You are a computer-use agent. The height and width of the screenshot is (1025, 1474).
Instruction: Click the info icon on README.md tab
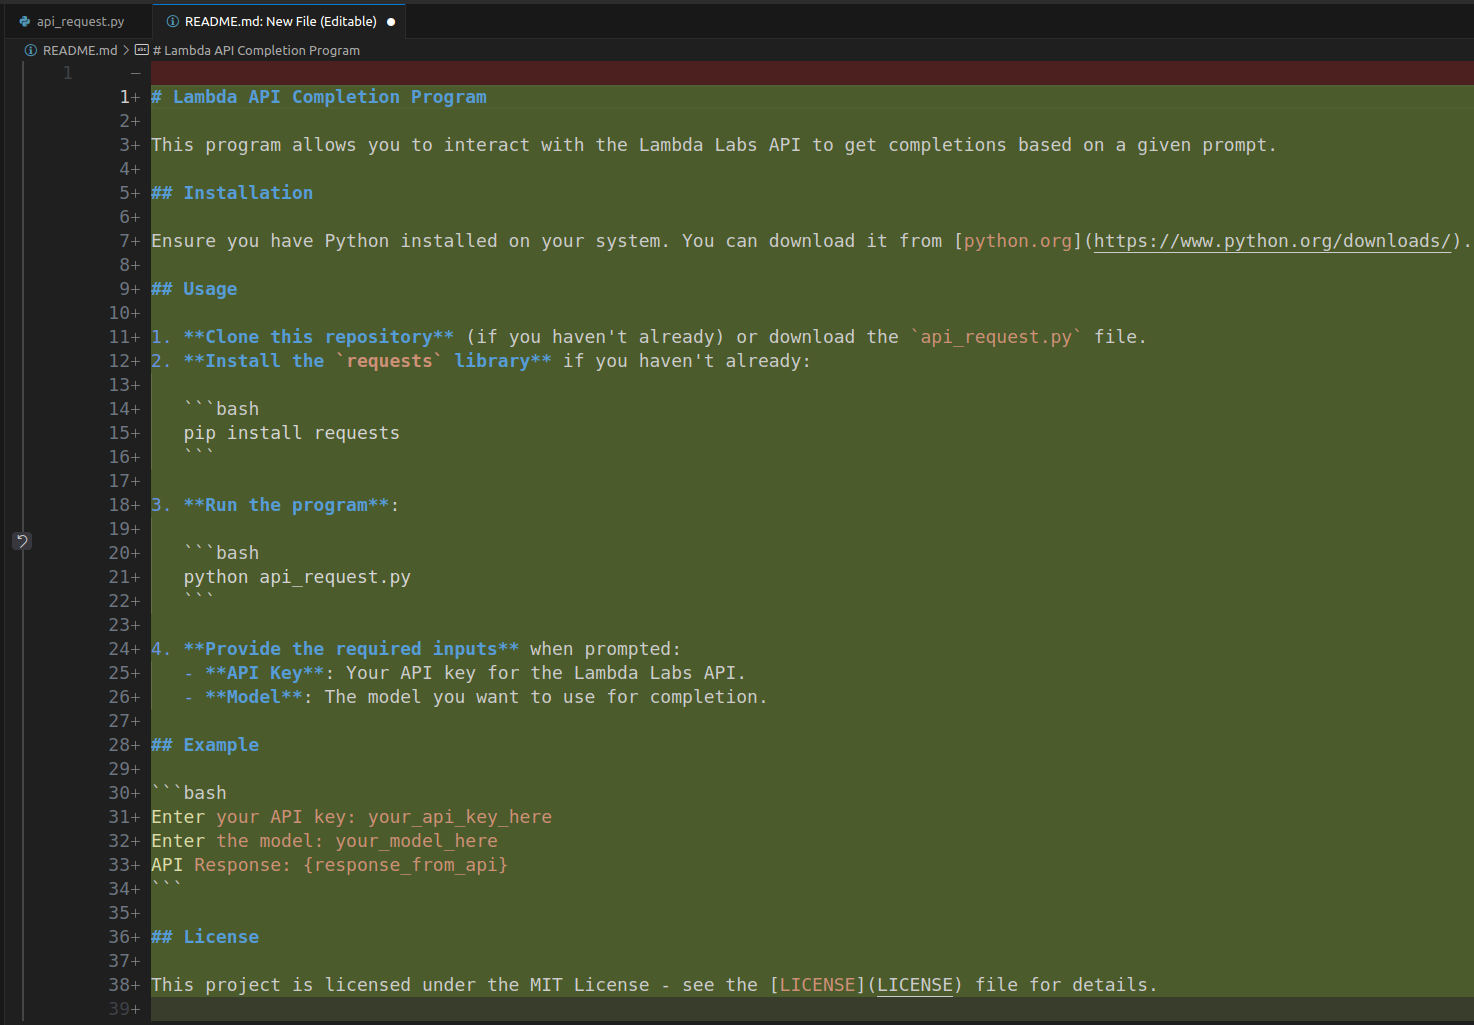point(173,21)
